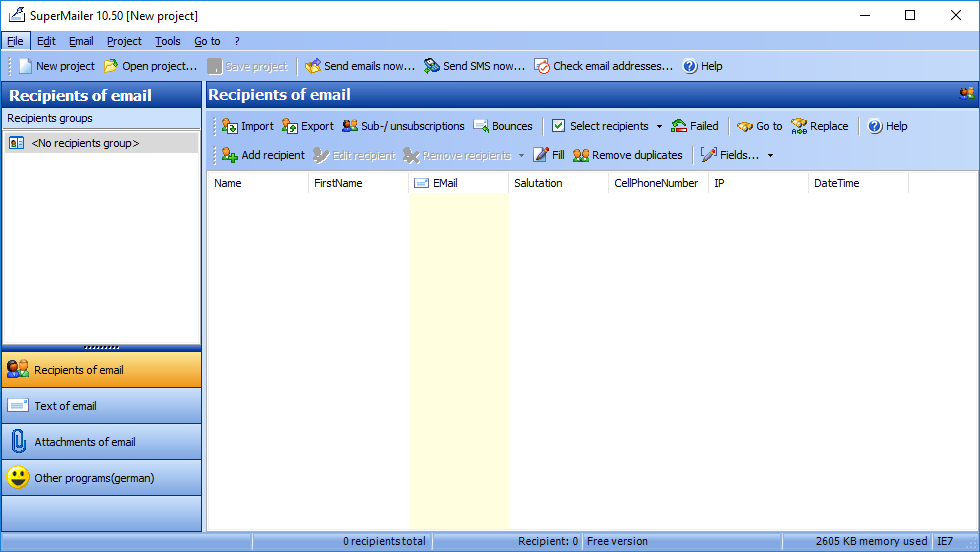The image size is (980, 552).
Task: Click the Fields pencil button
Action: tap(729, 155)
